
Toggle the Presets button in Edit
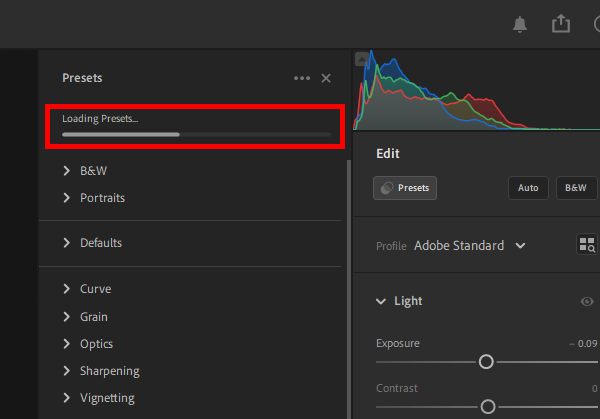coord(405,187)
